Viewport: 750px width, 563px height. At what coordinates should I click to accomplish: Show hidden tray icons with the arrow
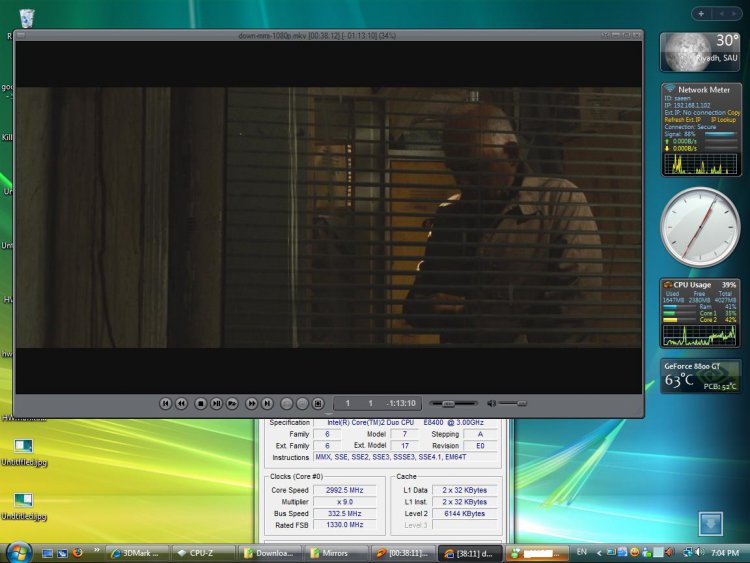pyautogui.click(x=599, y=553)
